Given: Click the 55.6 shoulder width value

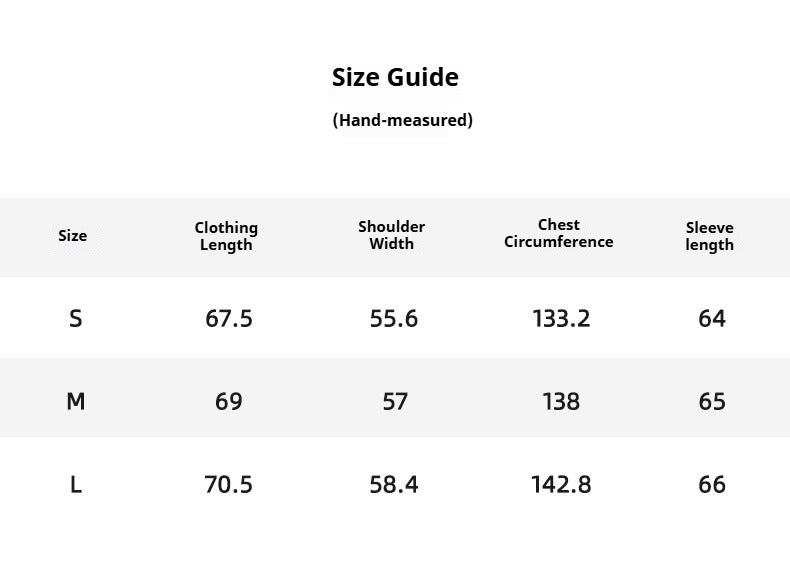Looking at the screenshot, I should coord(394,318).
